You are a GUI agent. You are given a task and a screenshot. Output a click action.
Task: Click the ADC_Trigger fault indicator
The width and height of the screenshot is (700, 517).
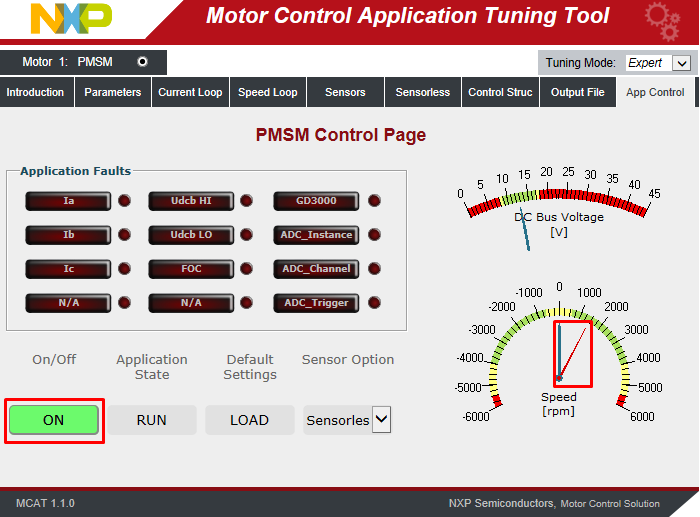pos(315,303)
